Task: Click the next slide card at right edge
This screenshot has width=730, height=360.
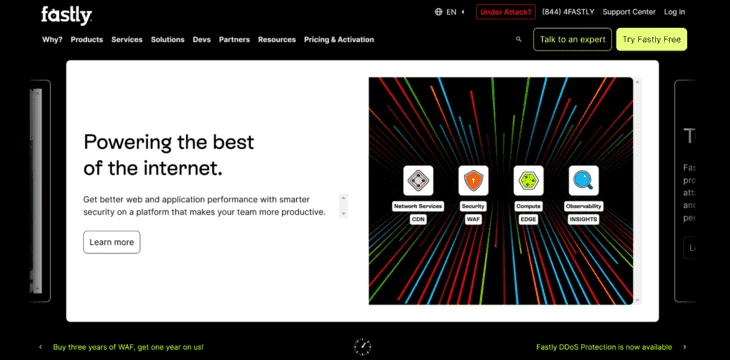Action: pyautogui.click(x=685, y=191)
